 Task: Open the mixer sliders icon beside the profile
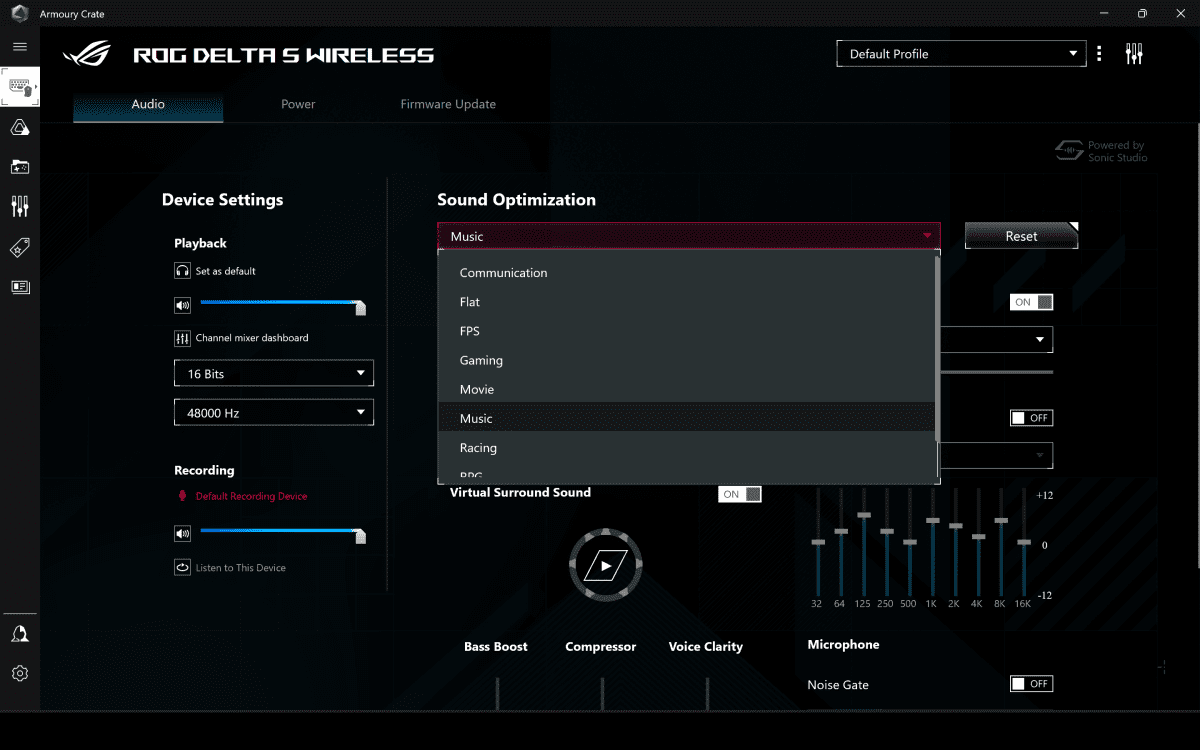coord(1134,54)
